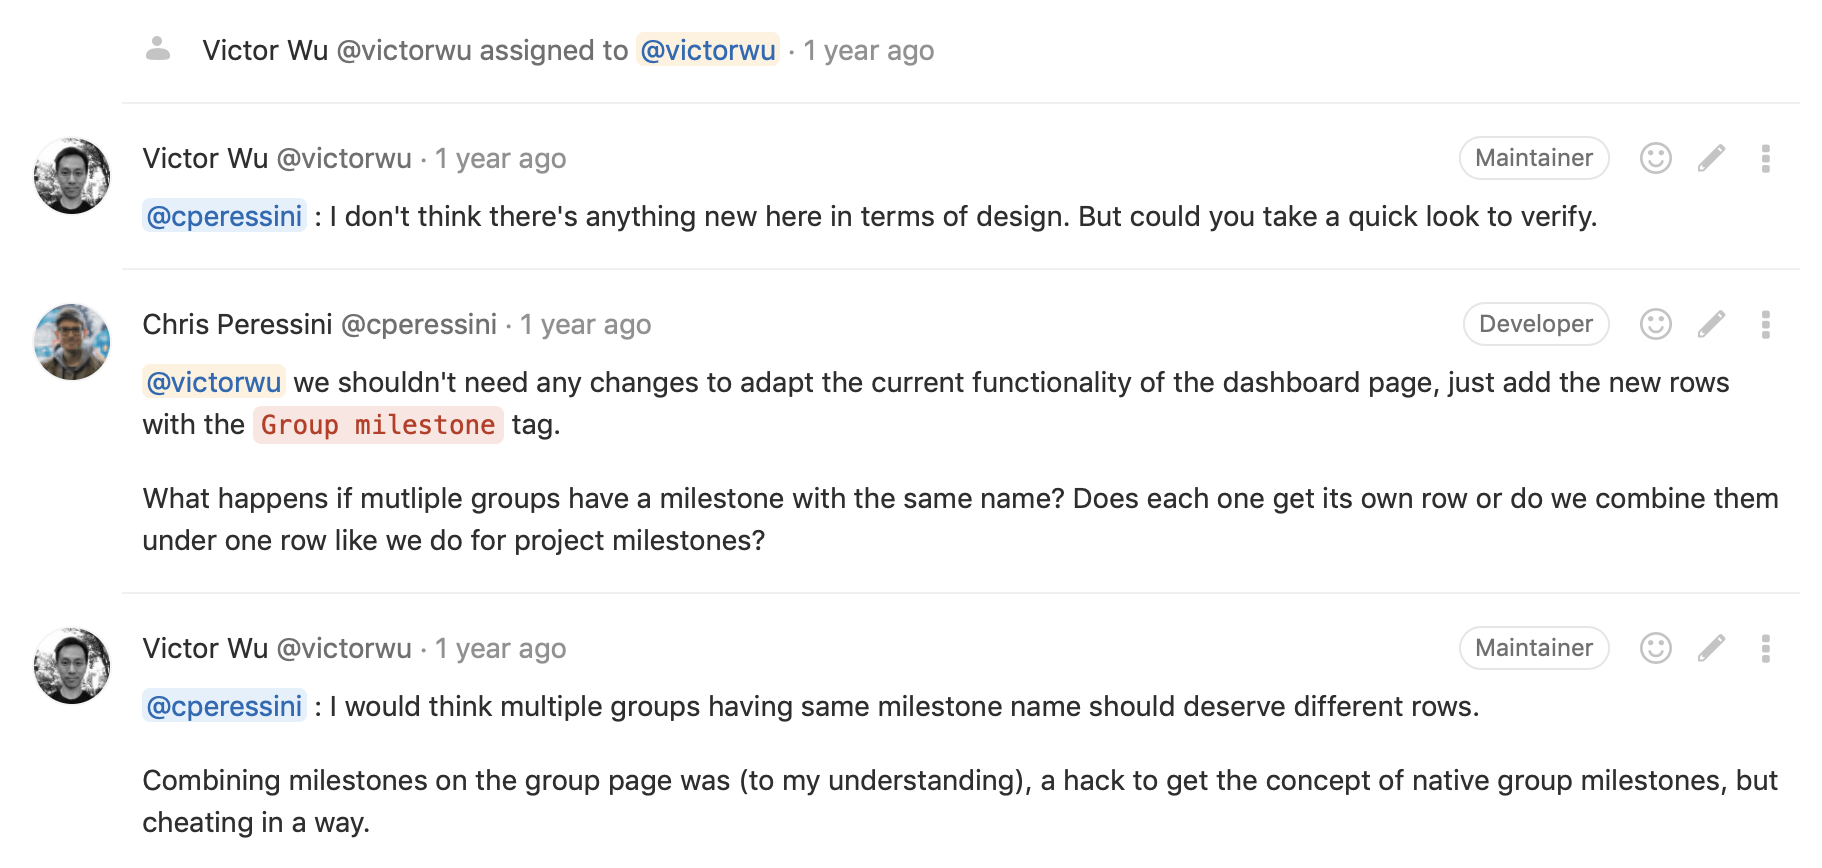Click the assignee person icon on the assignment event
Viewport: 1822px width, 868px height.
(158, 49)
